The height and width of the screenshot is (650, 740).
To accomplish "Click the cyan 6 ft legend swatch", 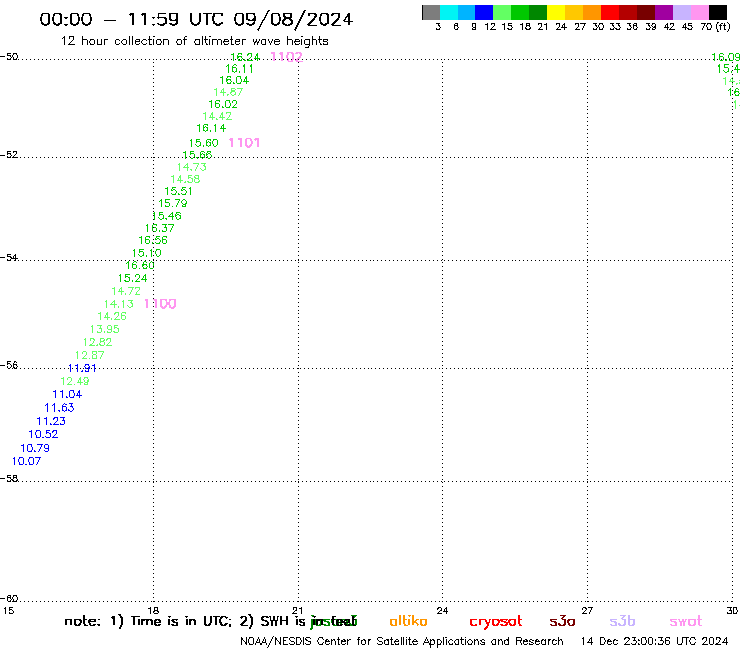I will point(449,12).
